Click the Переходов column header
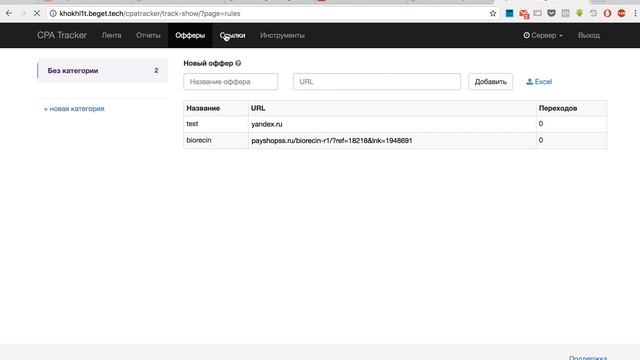 point(558,108)
